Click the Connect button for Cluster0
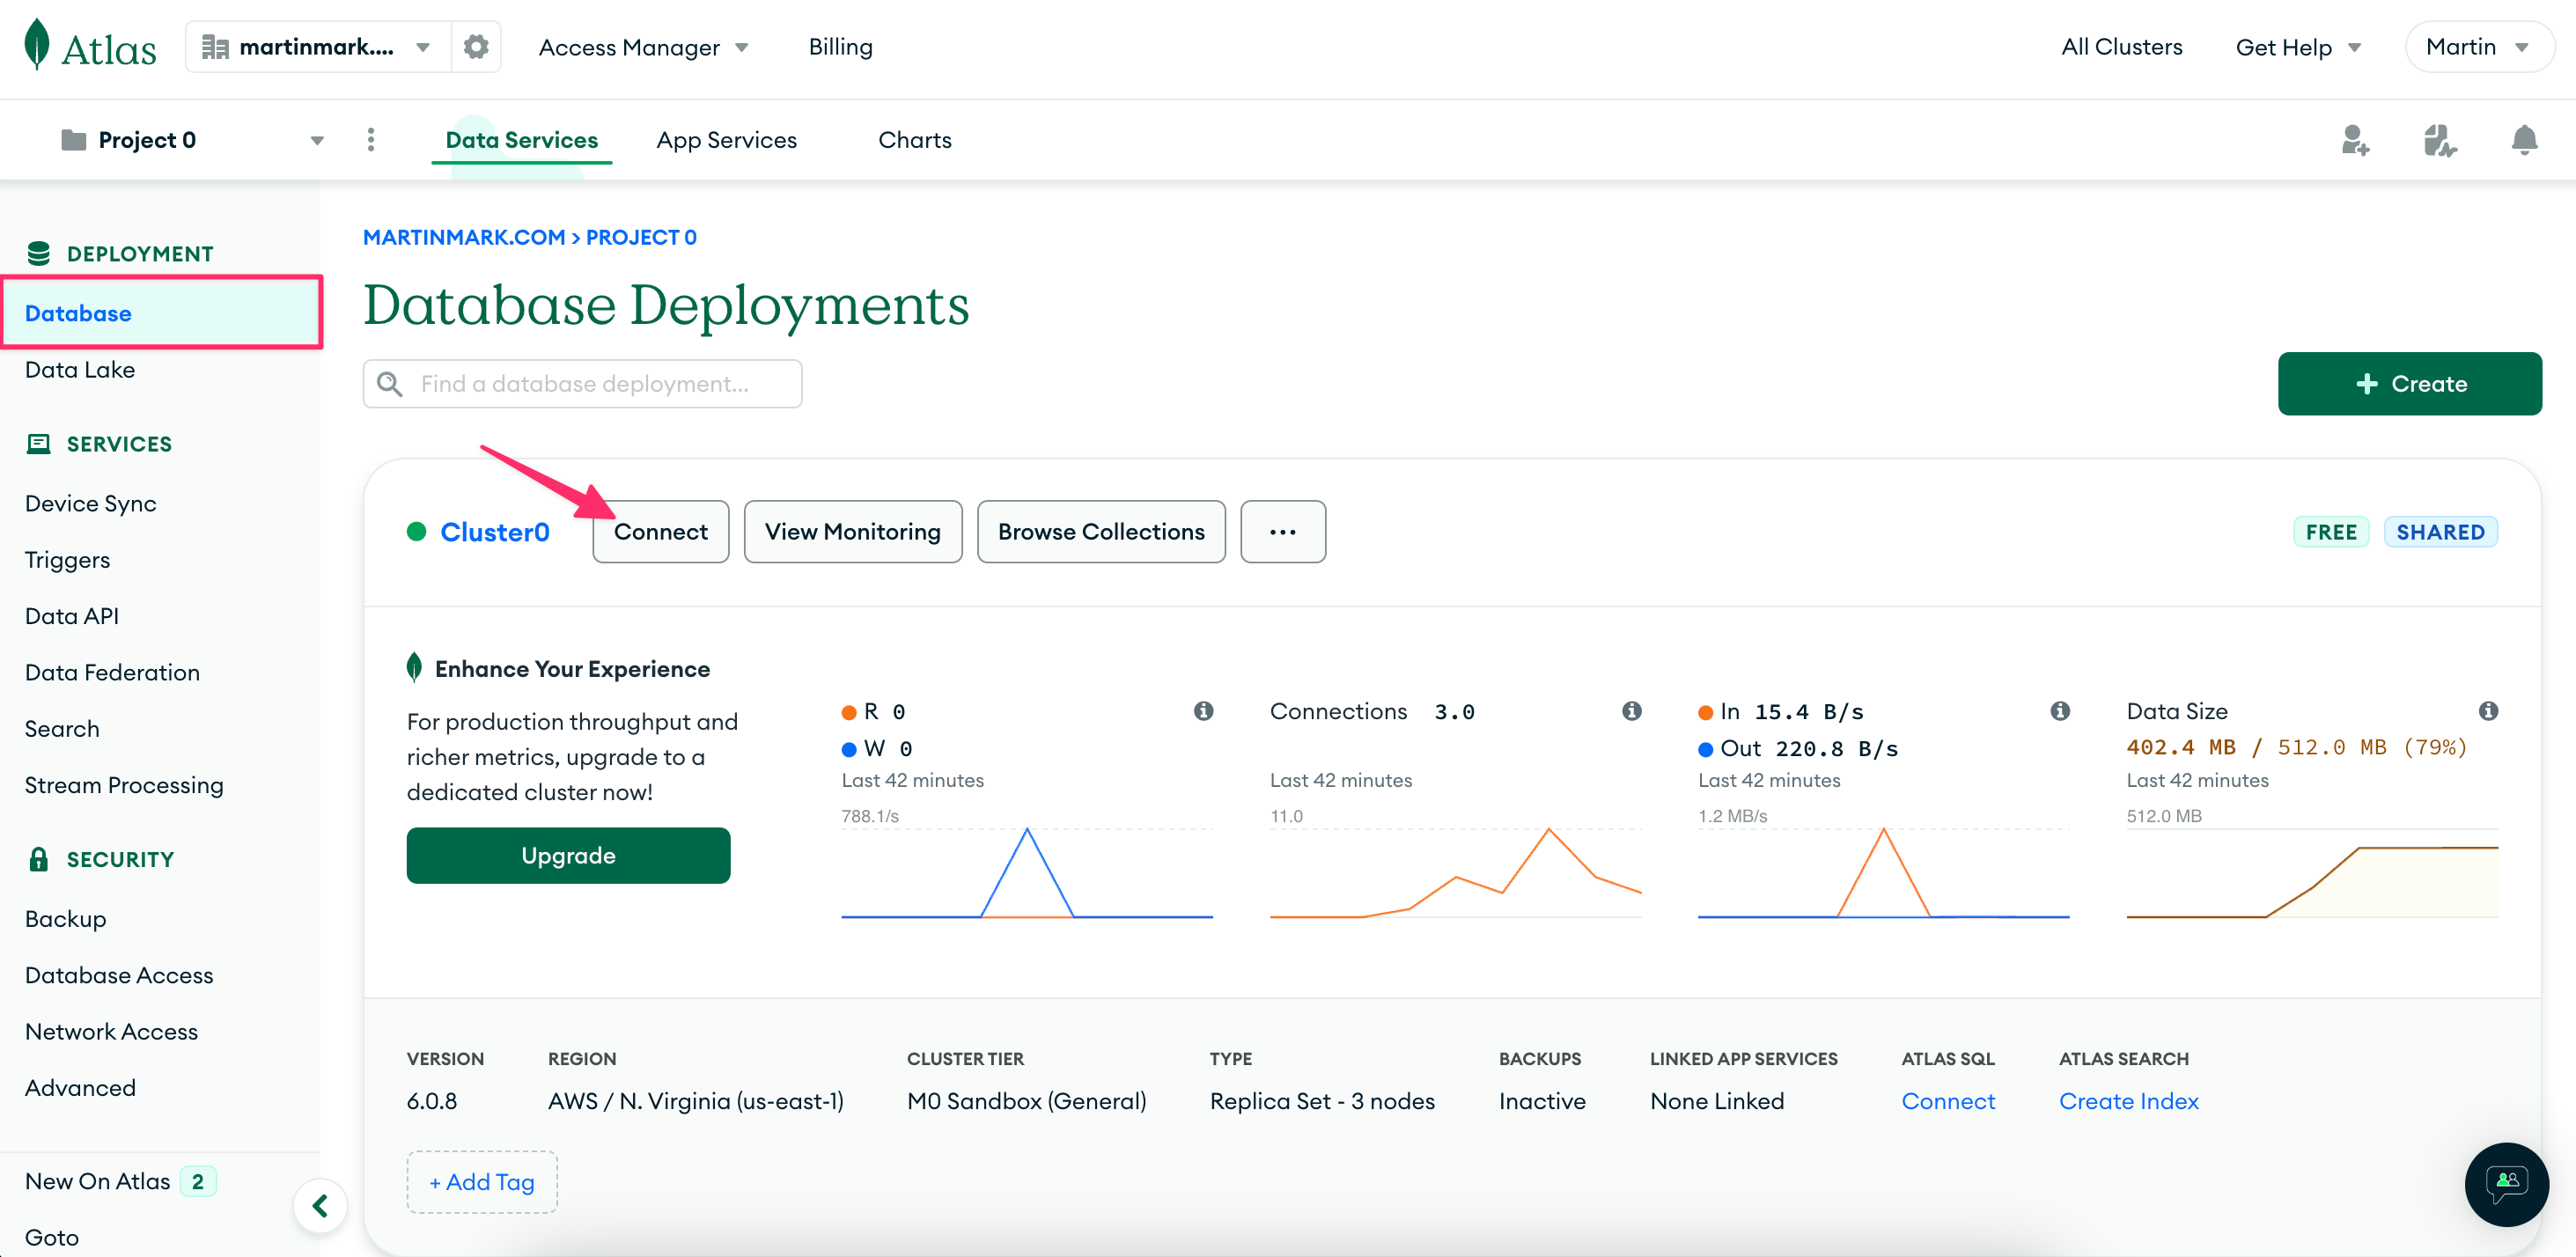The height and width of the screenshot is (1257, 2576). pyautogui.click(x=661, y=532)
